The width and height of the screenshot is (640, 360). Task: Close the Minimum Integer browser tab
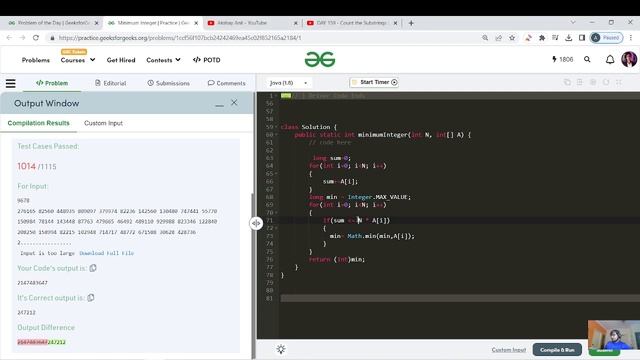196,23
